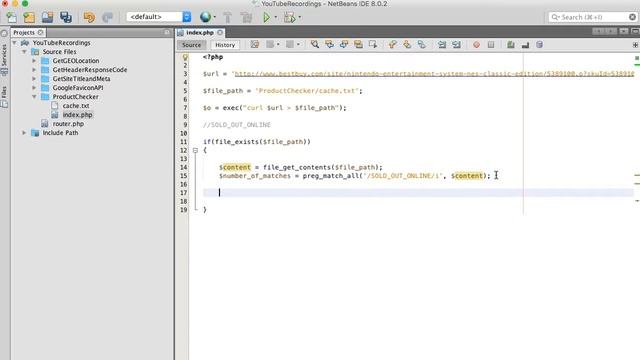Viewport: 640px width, 360px height.
Task: Toggle the Rectangular Selection icon
Action: [373, 44]
